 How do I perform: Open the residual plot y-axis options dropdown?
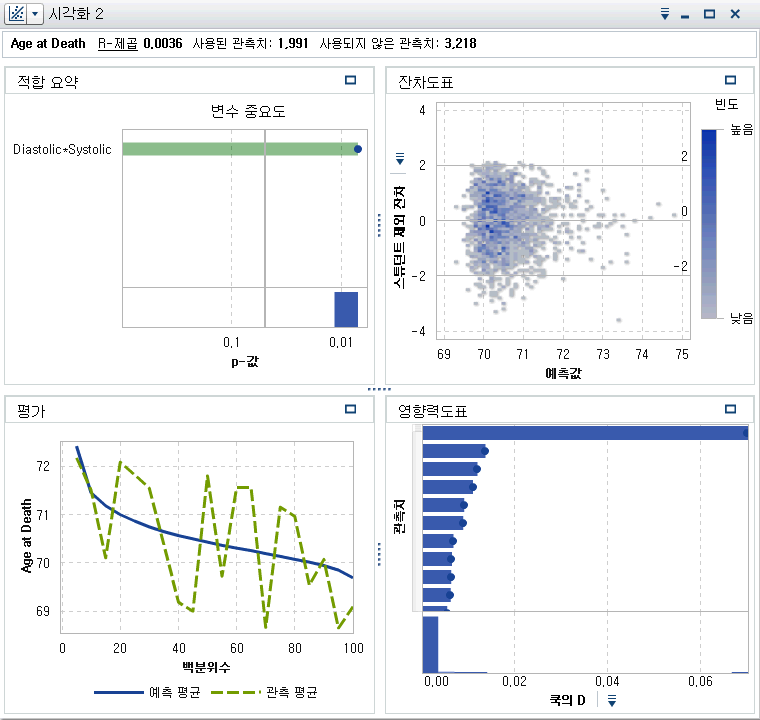400,158
